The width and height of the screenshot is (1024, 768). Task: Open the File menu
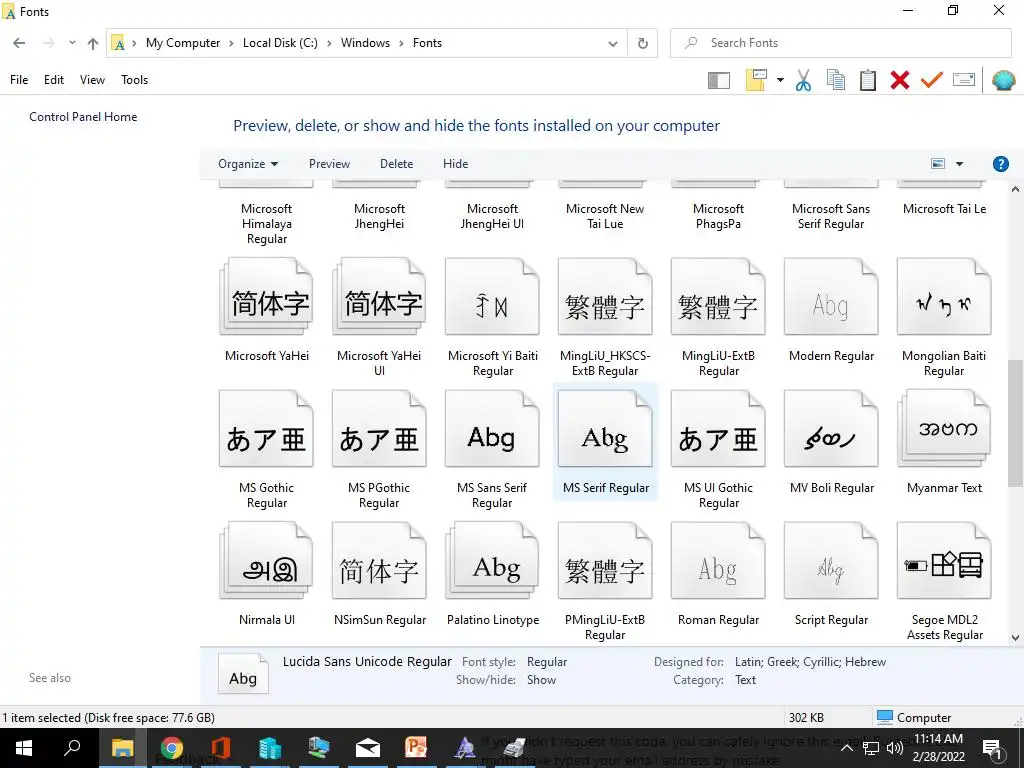click(x=19, y=80)
